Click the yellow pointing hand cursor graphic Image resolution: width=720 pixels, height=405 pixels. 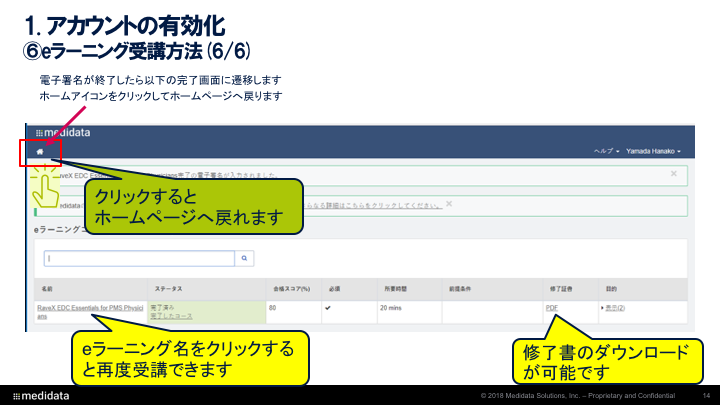click(x=44, y=183)
